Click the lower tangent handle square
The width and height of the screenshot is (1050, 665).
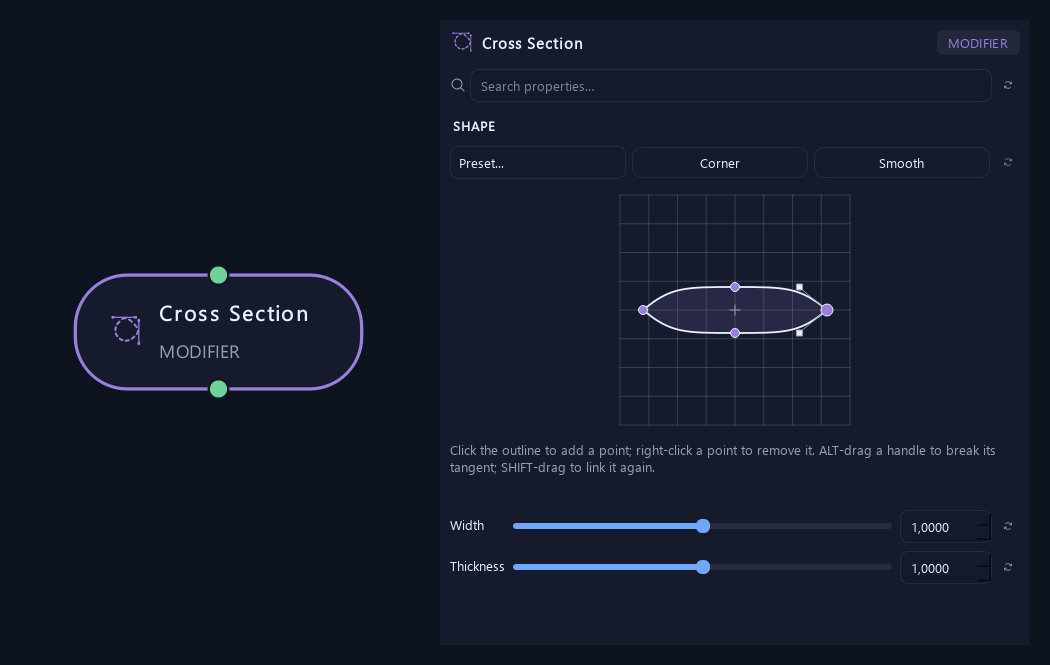tap(799, 333)
